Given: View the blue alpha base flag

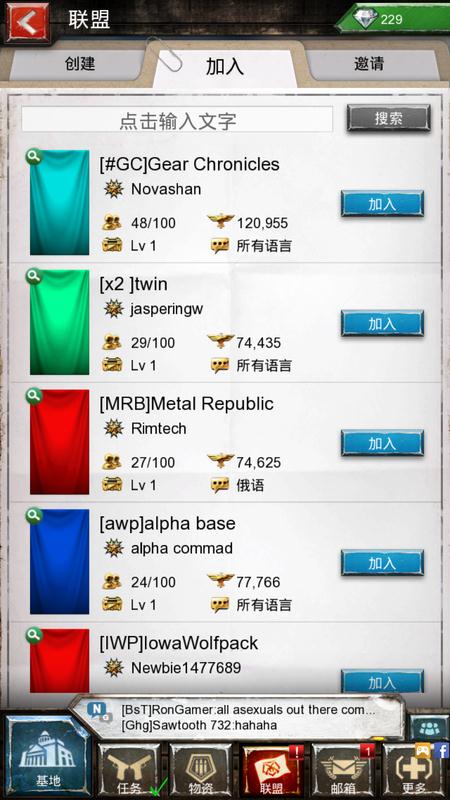Looking at the screenshot, I should (x=59, y=561).
